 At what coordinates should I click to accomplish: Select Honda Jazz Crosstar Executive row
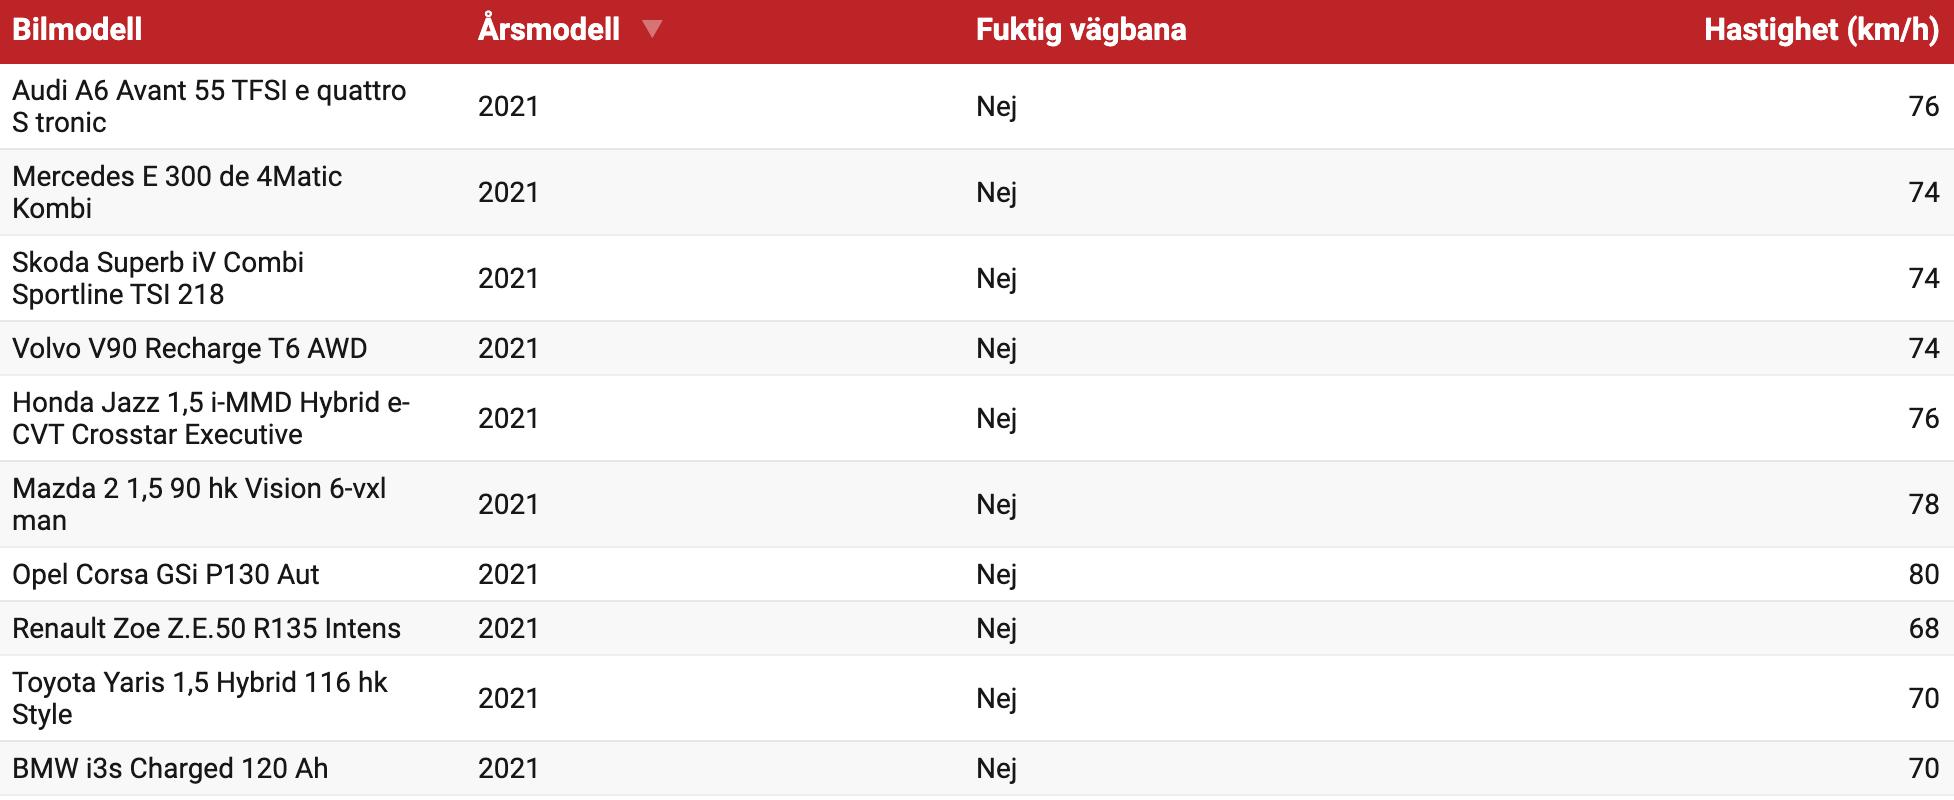point(977,419)
